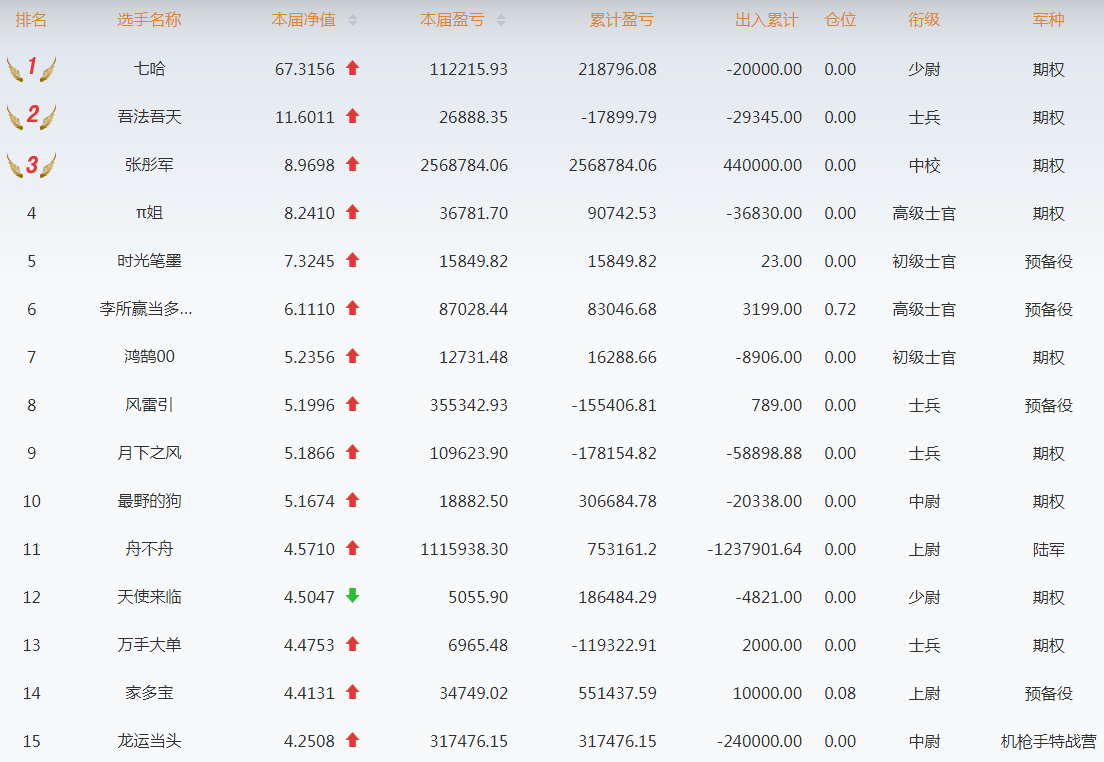This screenshot has width=1104, height=762.
Task: Open player 最野的狗's profile
Action: (x=149, y=501)
